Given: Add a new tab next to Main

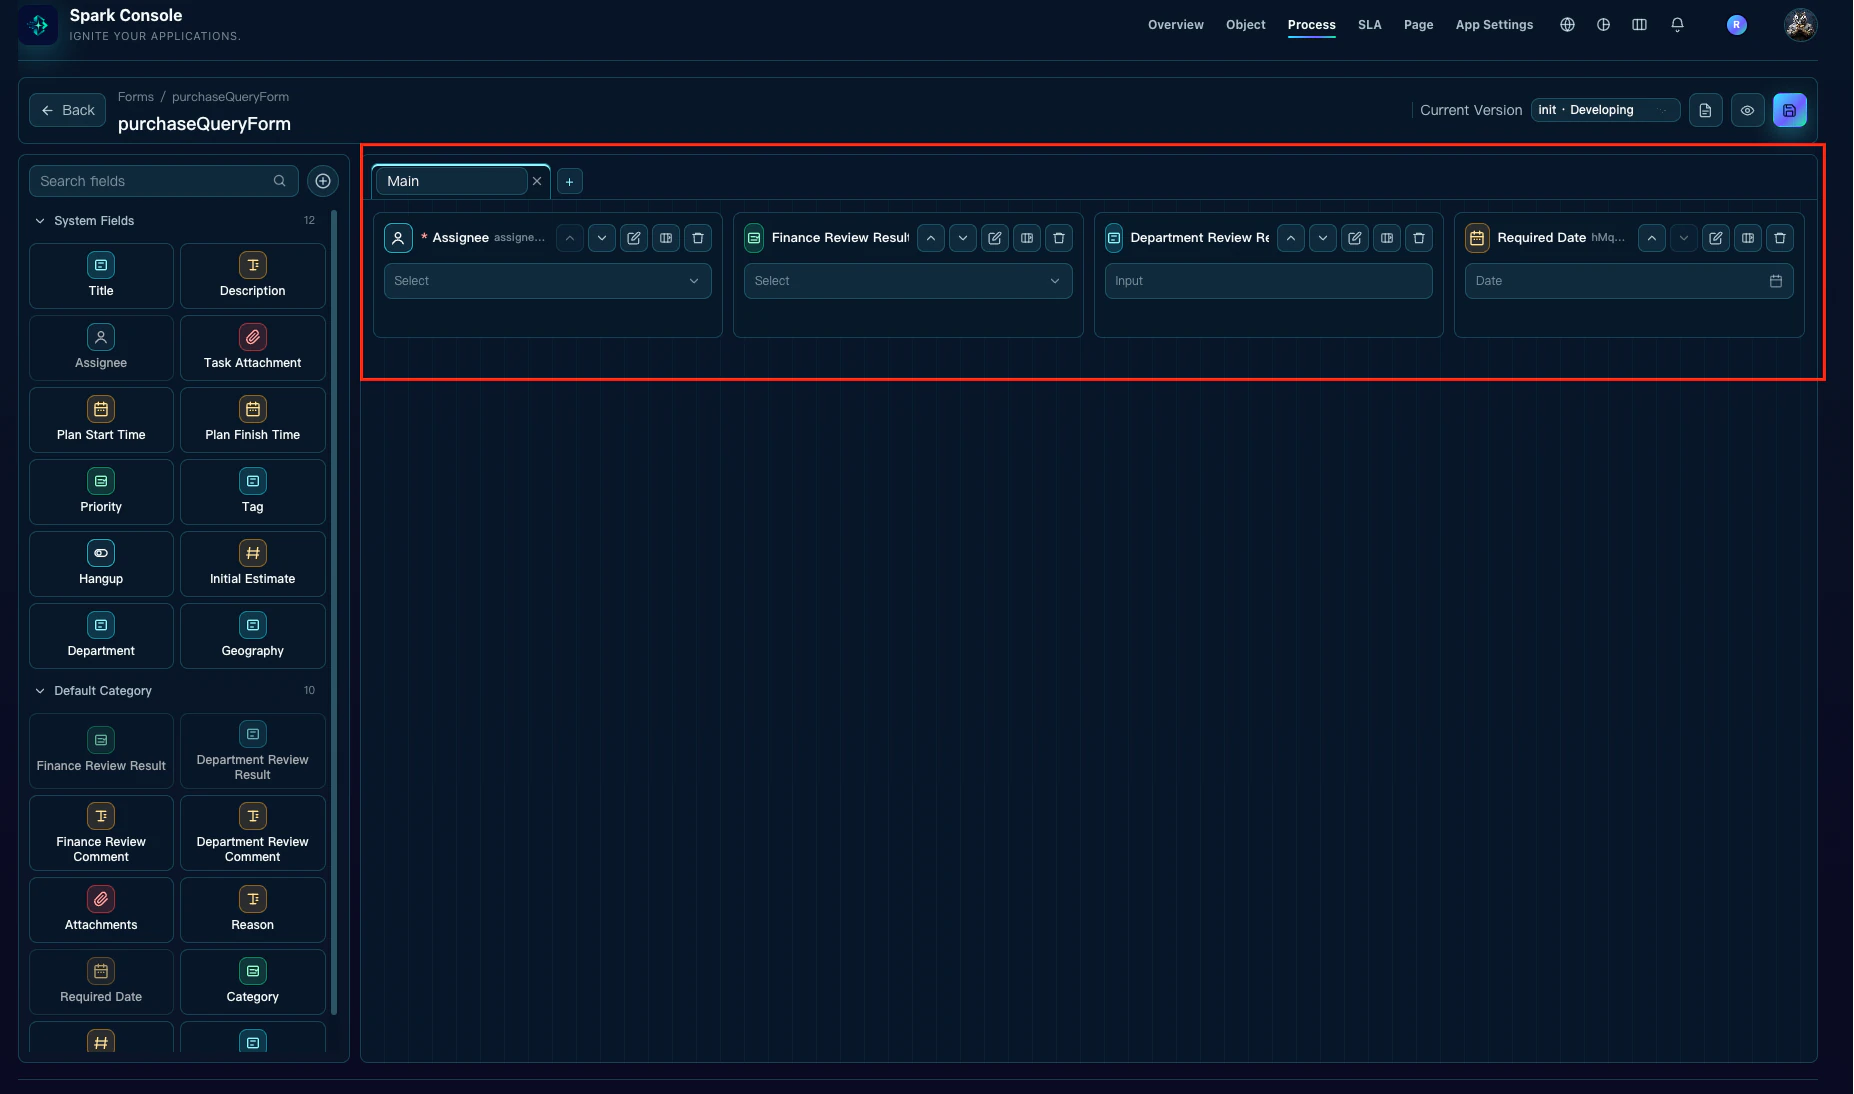Looking at the screenshot, I should tap(569, 181).
